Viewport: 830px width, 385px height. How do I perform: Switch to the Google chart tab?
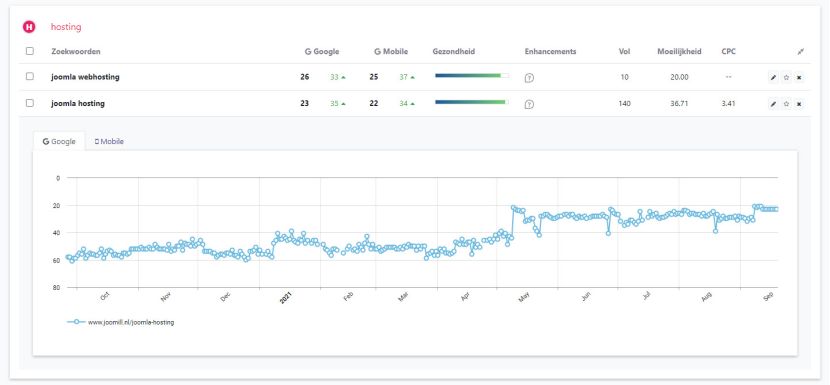tap(59, 141)
